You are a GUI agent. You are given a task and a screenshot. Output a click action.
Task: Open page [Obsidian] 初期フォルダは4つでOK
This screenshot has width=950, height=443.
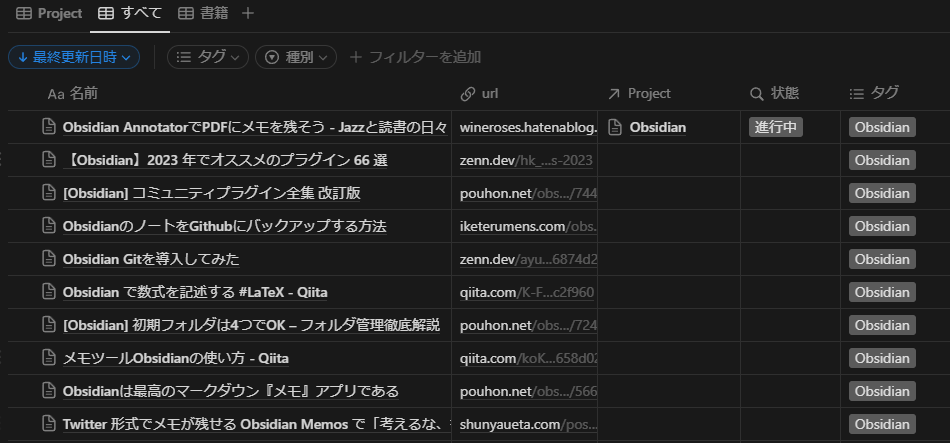[251, 325]
